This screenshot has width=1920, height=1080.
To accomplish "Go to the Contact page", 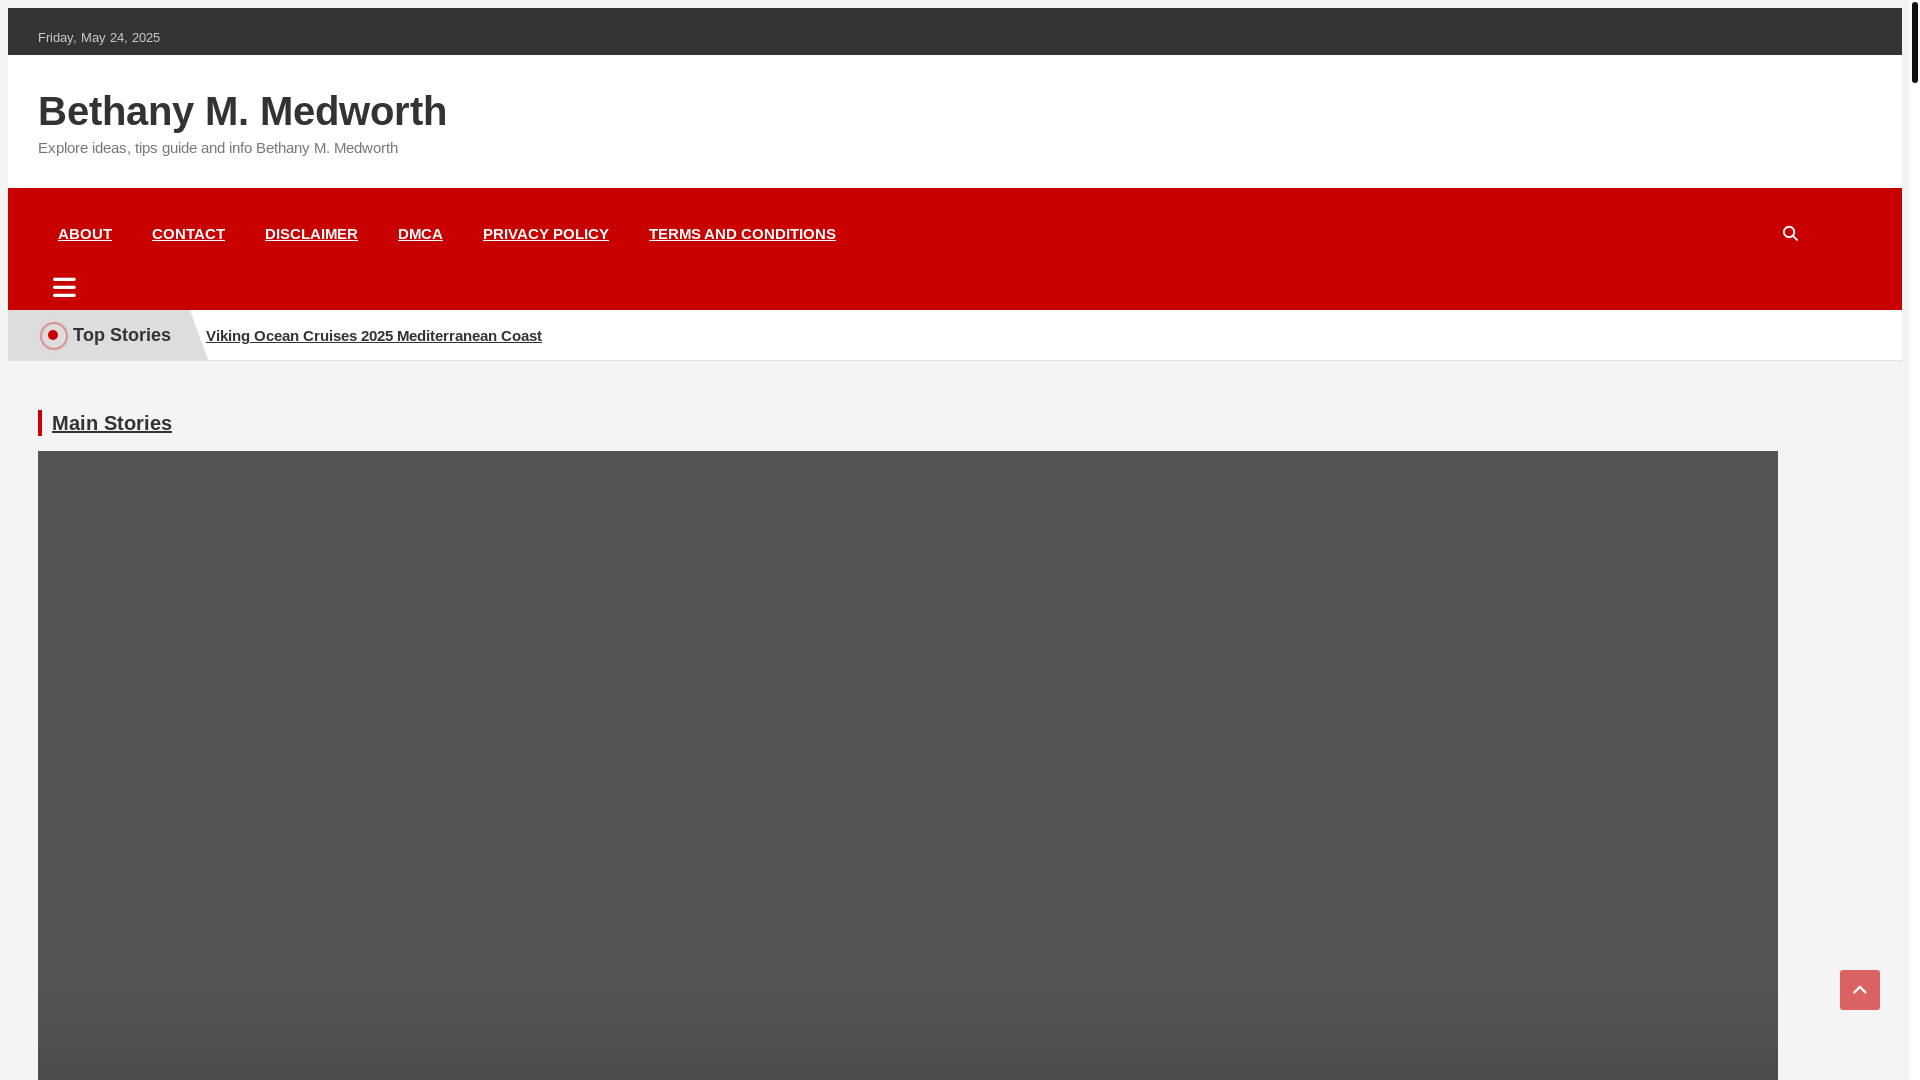I will click(188, 234).
